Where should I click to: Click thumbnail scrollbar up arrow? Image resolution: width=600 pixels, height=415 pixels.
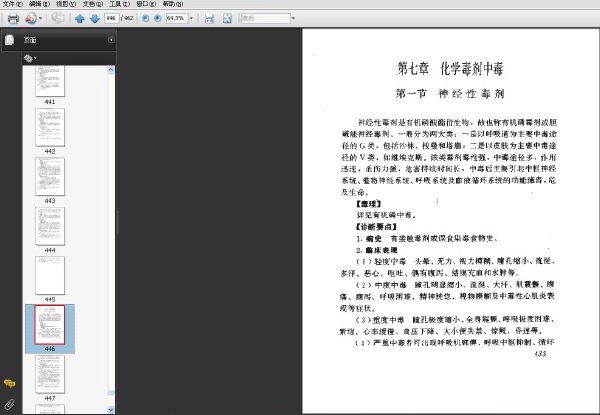(111, 70)
